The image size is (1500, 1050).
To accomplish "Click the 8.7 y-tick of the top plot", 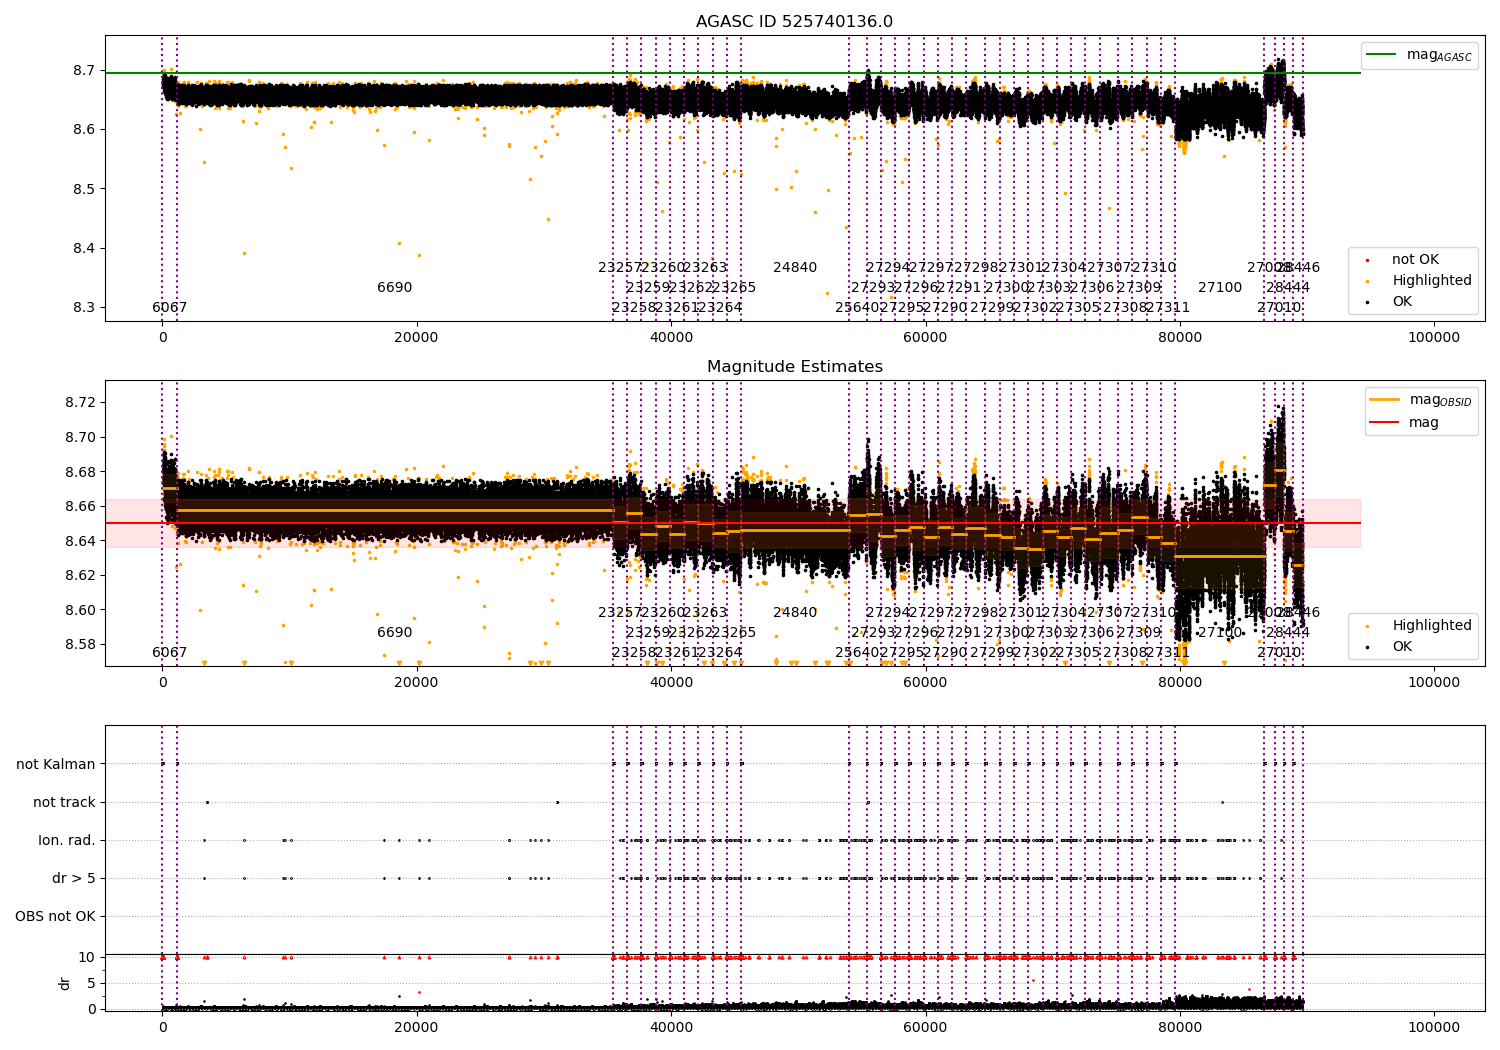I will point(84,70).
